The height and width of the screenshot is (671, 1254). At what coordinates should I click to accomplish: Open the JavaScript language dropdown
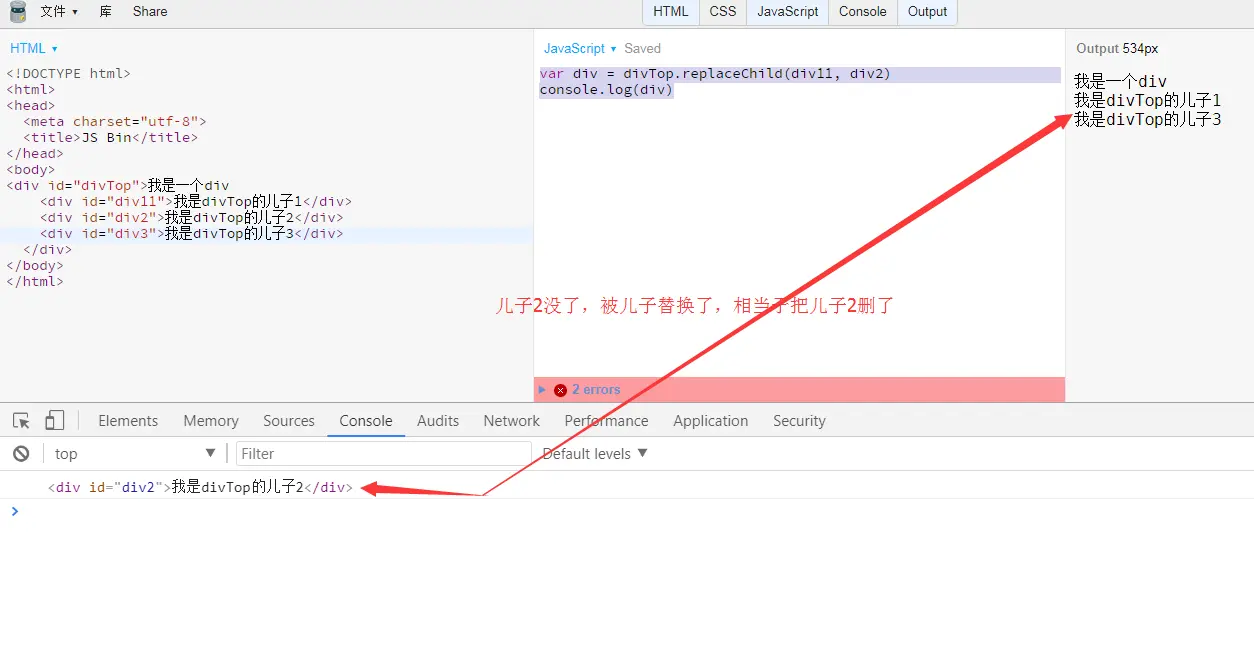pos(581,48)
